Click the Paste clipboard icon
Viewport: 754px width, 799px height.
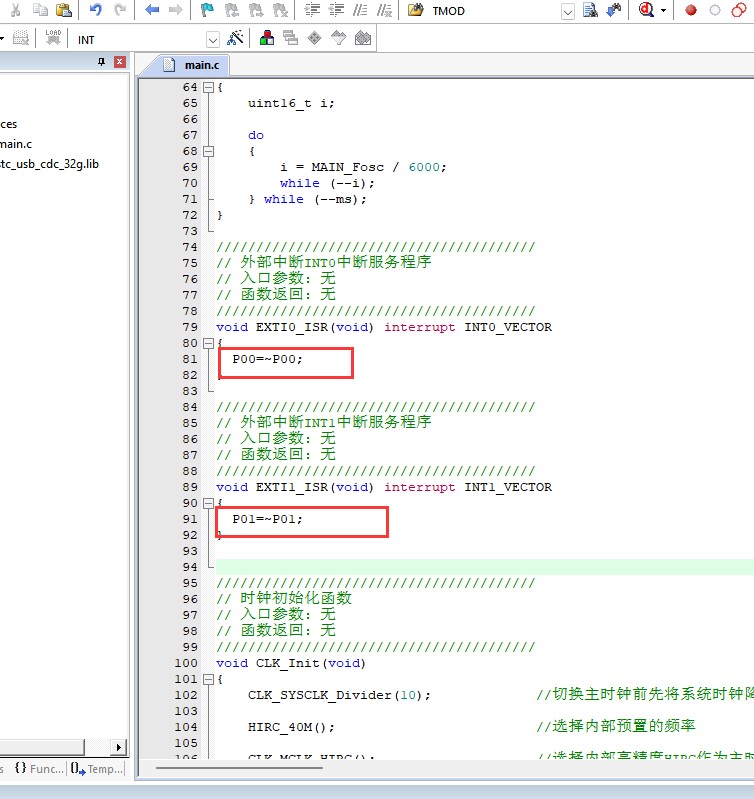click(64, 10)
